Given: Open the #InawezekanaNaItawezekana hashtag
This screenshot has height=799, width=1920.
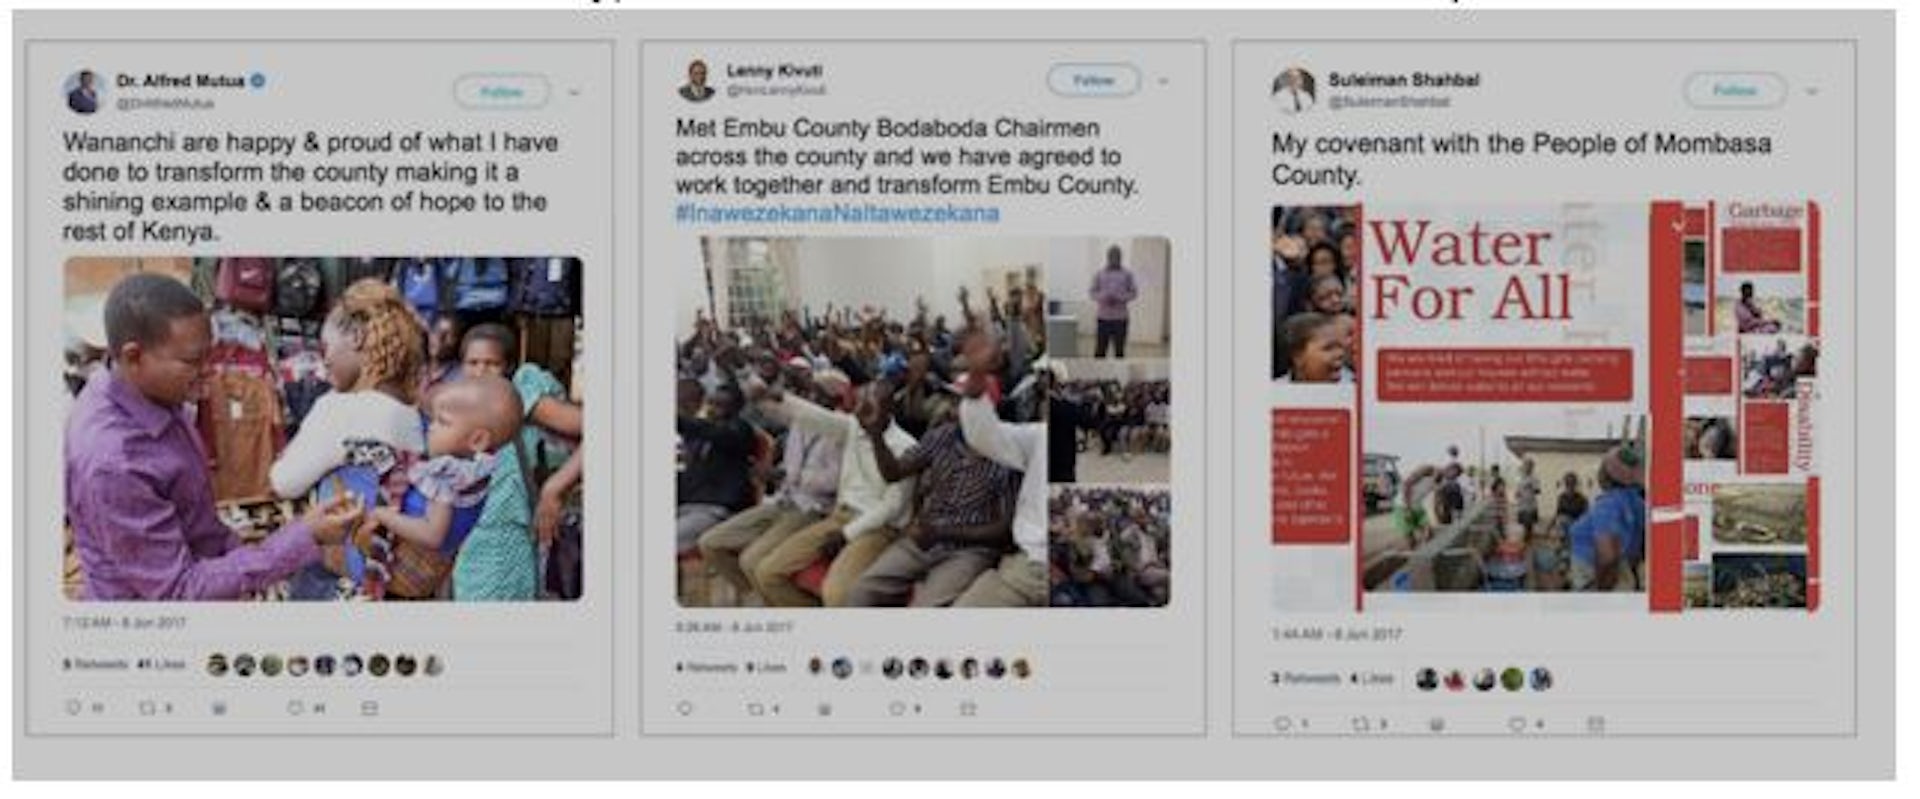Looking at the screenshot, I should point(837,213).
